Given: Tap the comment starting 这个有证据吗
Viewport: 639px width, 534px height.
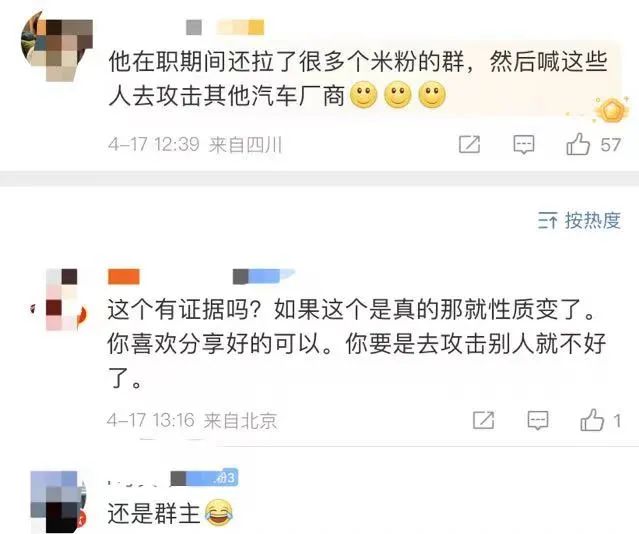Looking at the screenshot, I should tap(357, 344).
